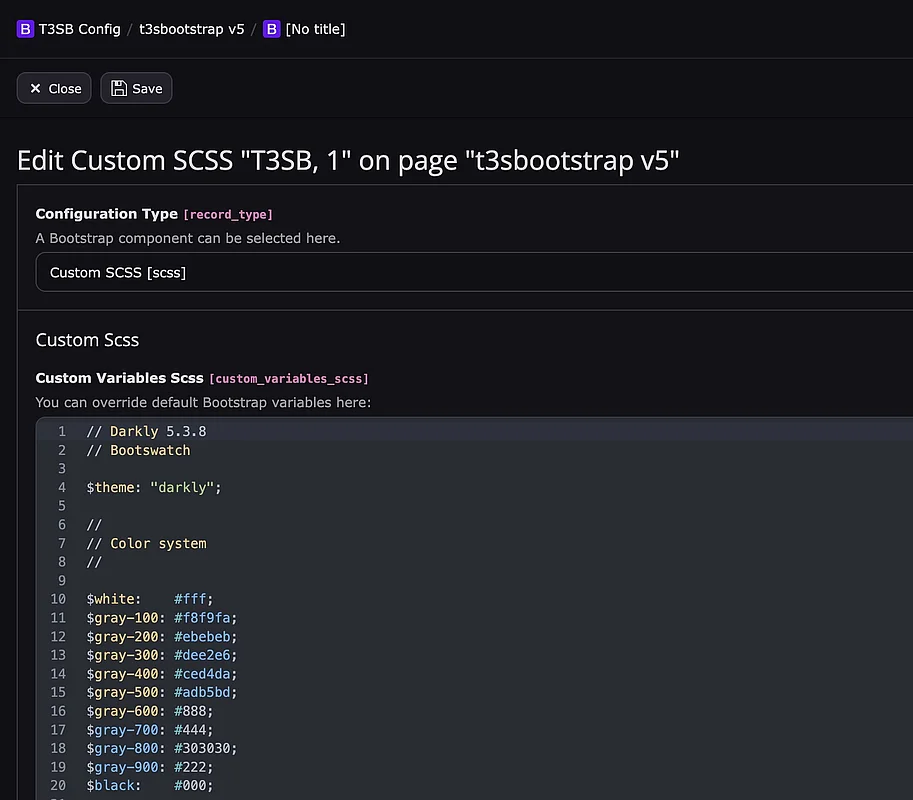Place cursor on the "// Darkly 5.3.8" line
The image size is (913, 800).
tap(146, 432)
